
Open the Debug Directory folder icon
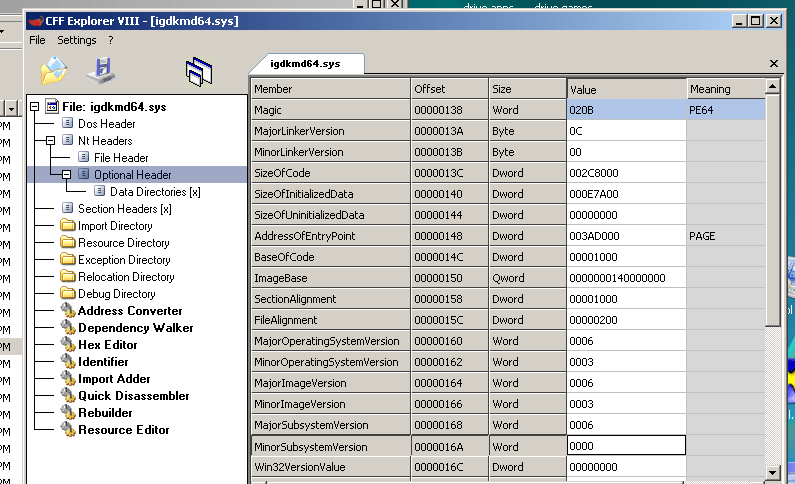click(x=67, y=293)
